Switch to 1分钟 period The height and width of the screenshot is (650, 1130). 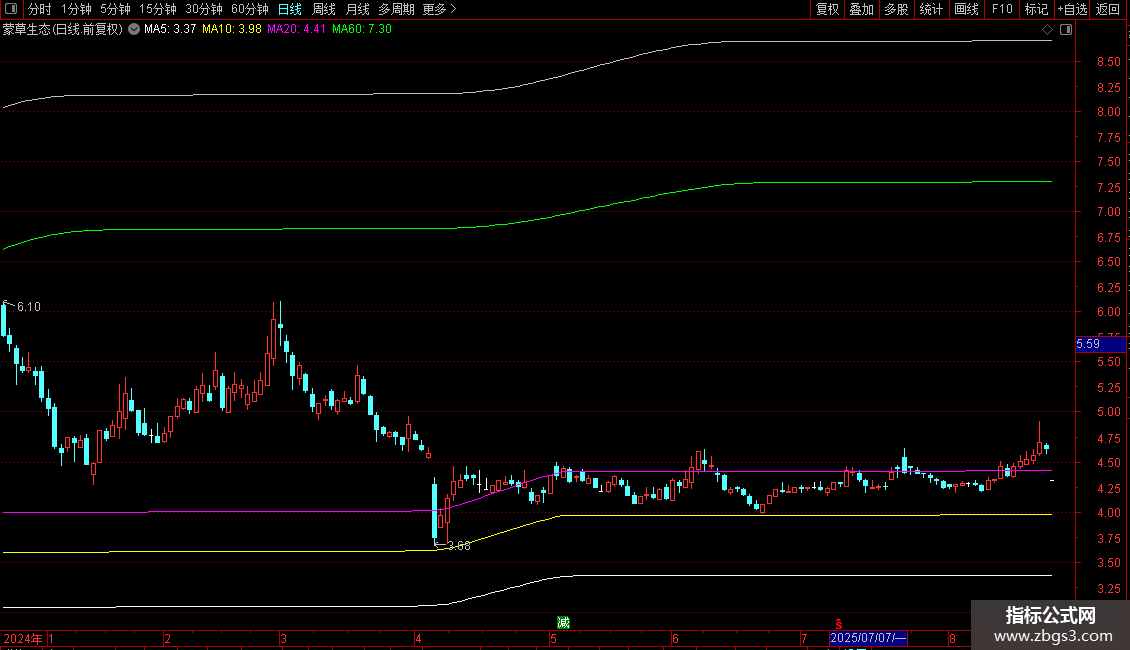[76, 9]
